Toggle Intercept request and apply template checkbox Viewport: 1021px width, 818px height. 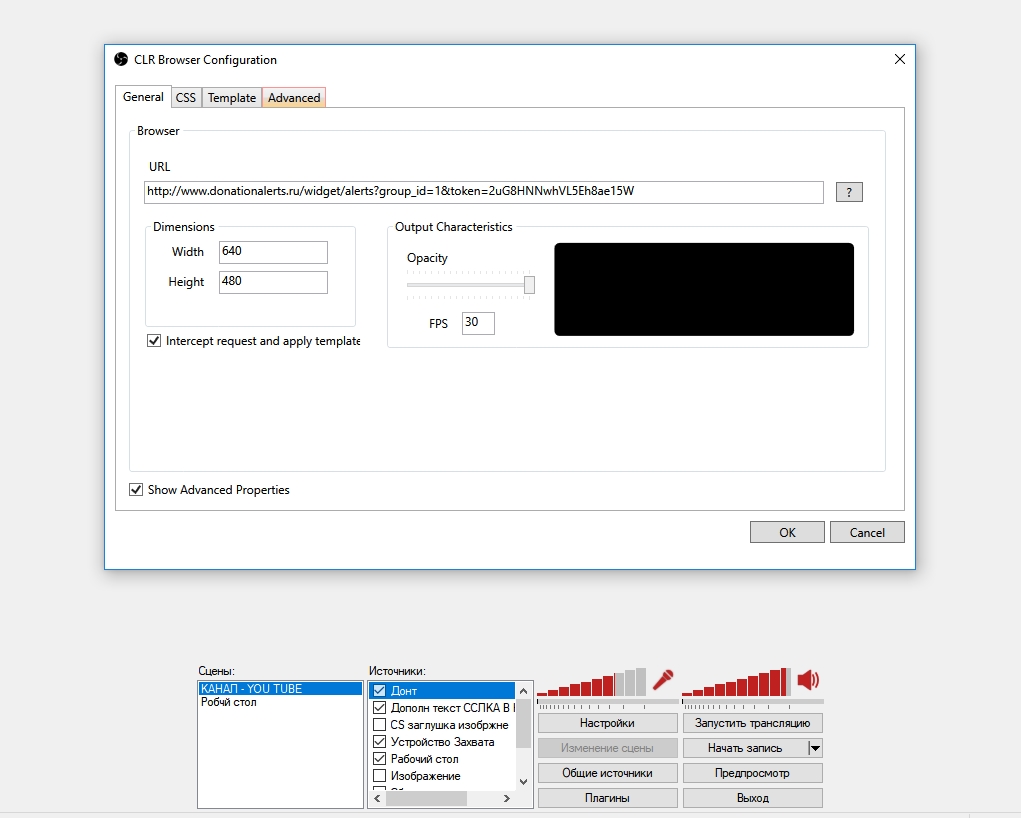[154, 341]
